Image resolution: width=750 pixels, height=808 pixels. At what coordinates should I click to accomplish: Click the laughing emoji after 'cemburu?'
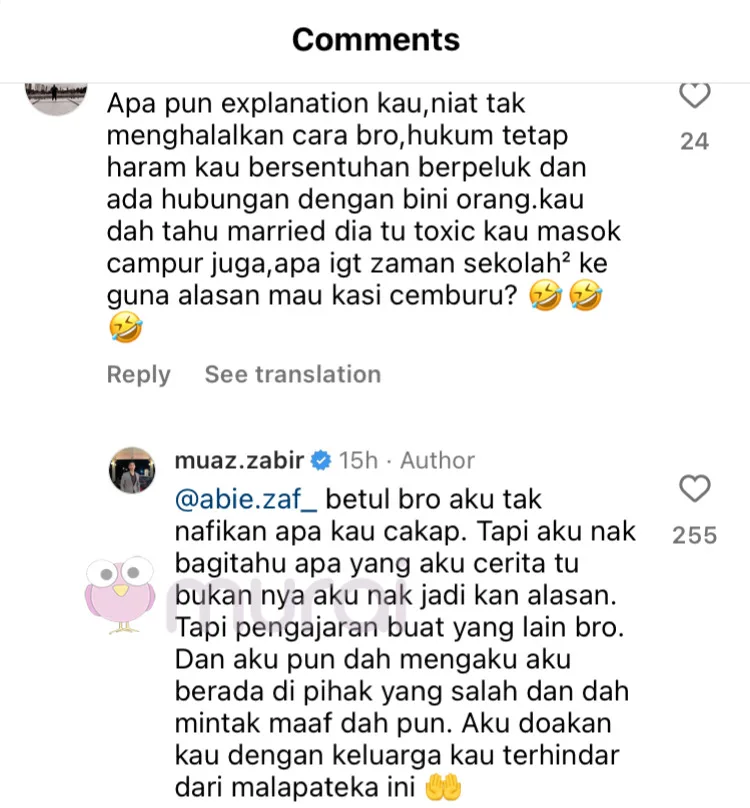click(x=546, y=296)
